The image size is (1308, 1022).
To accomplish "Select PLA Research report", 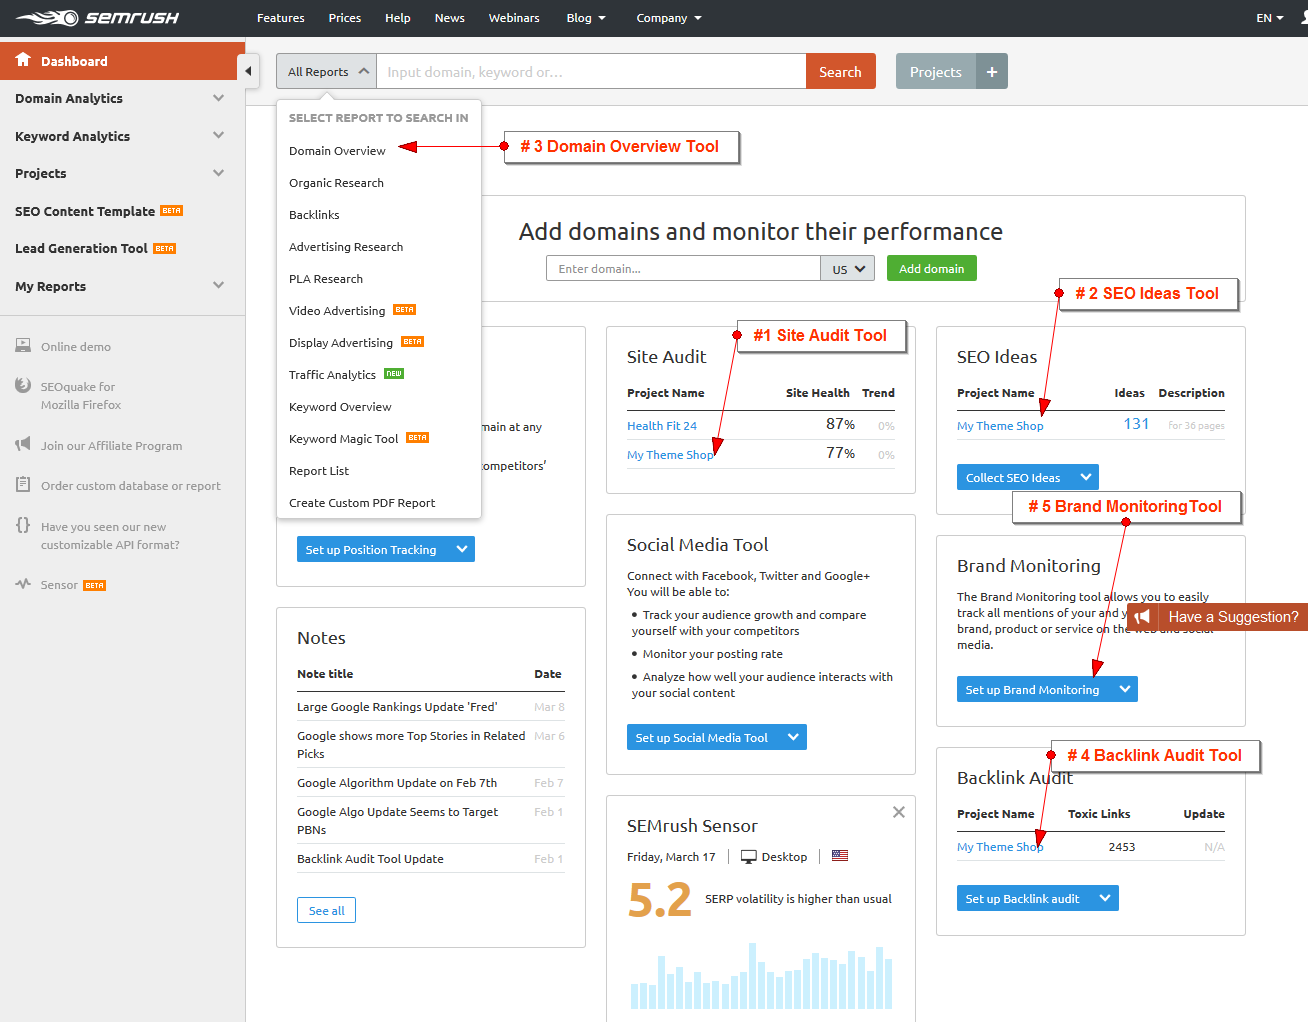I will point(326,279).
